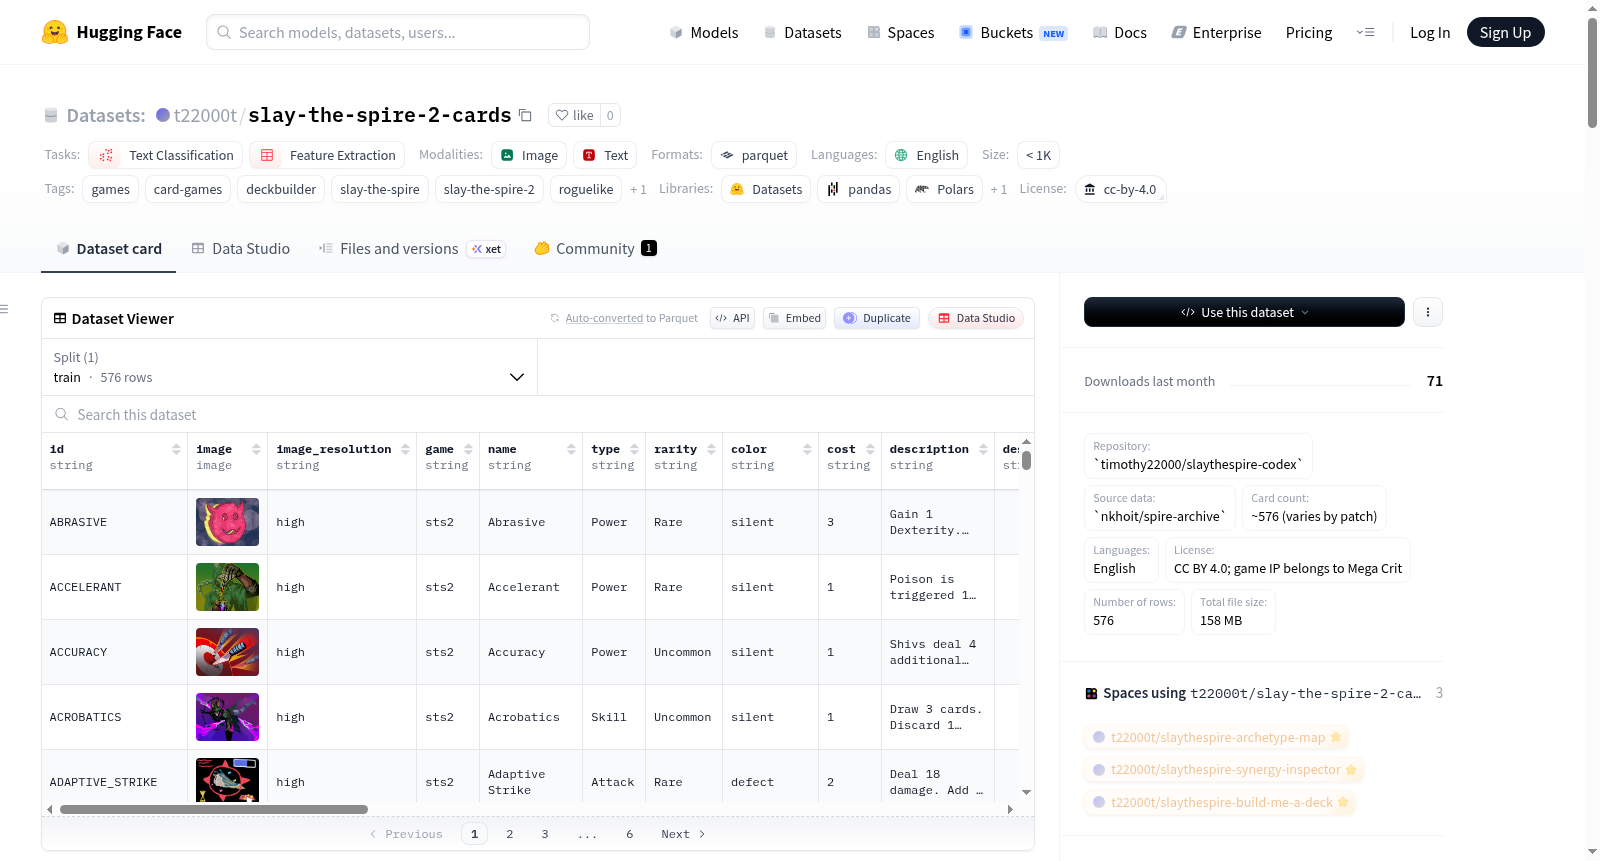1600x861 pixels.
Task: Sort by the id column
Action: coord(176,449)
